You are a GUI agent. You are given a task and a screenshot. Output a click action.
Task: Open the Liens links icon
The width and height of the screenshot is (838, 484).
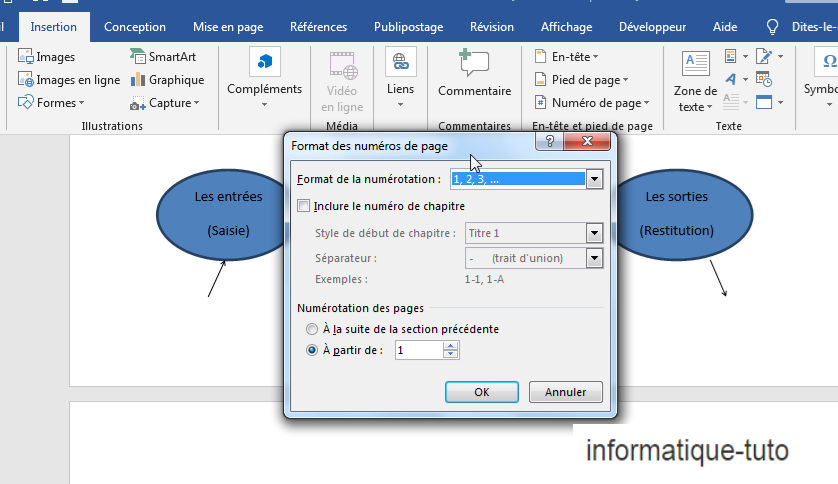[x=400, y=63]
